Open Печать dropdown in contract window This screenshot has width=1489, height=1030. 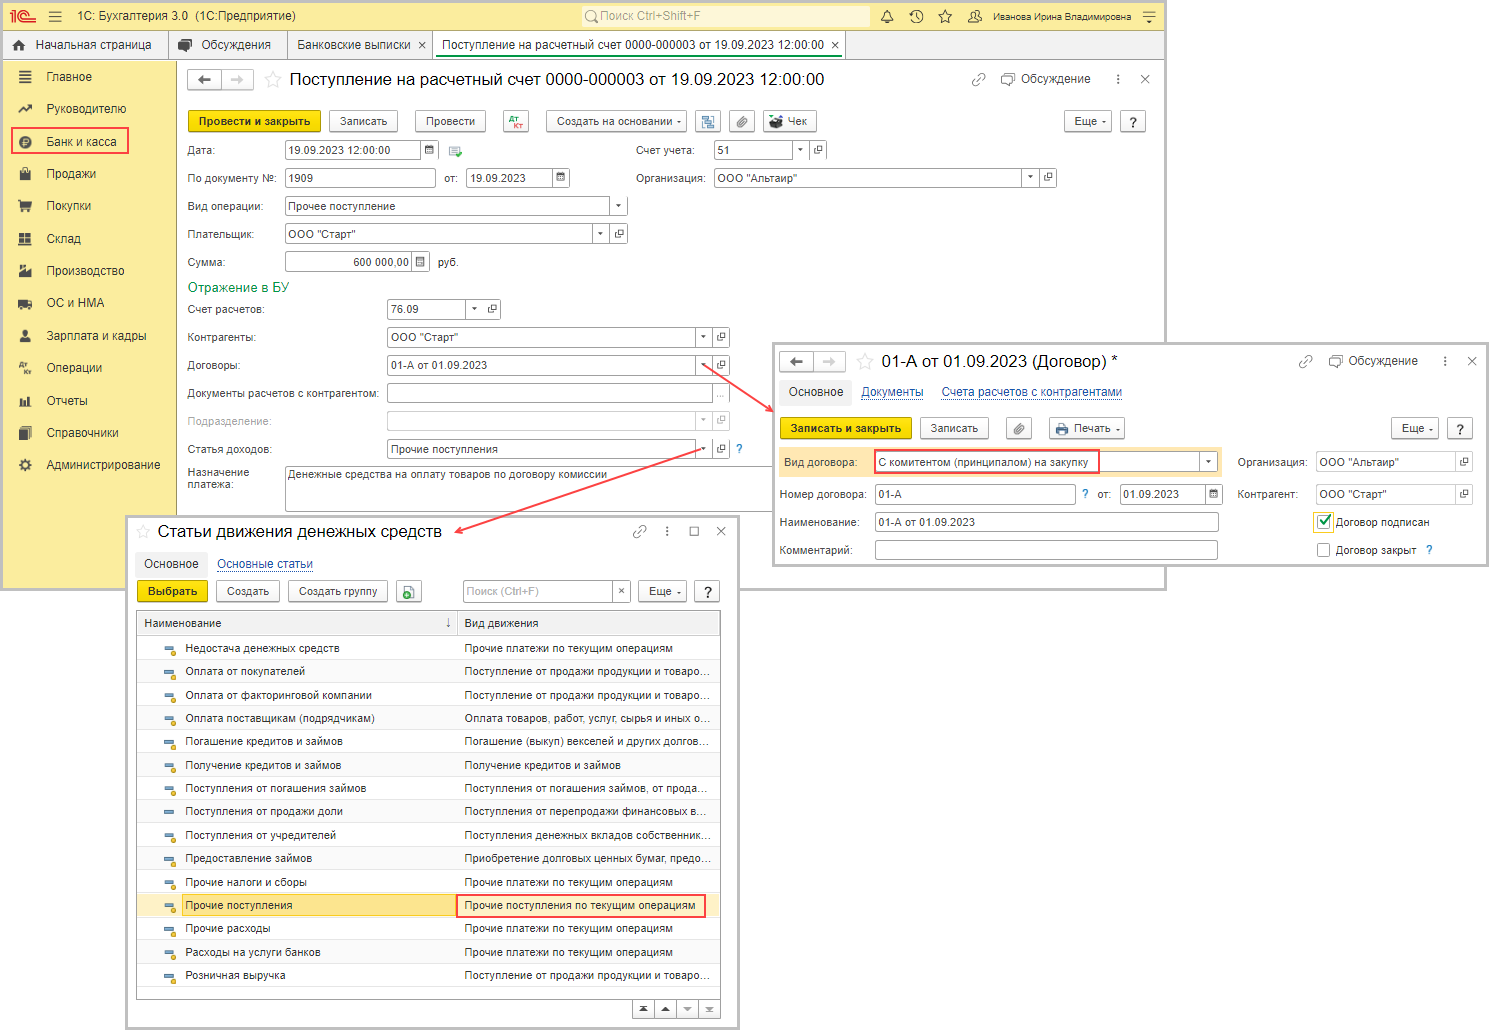[x=1087, y=428]
